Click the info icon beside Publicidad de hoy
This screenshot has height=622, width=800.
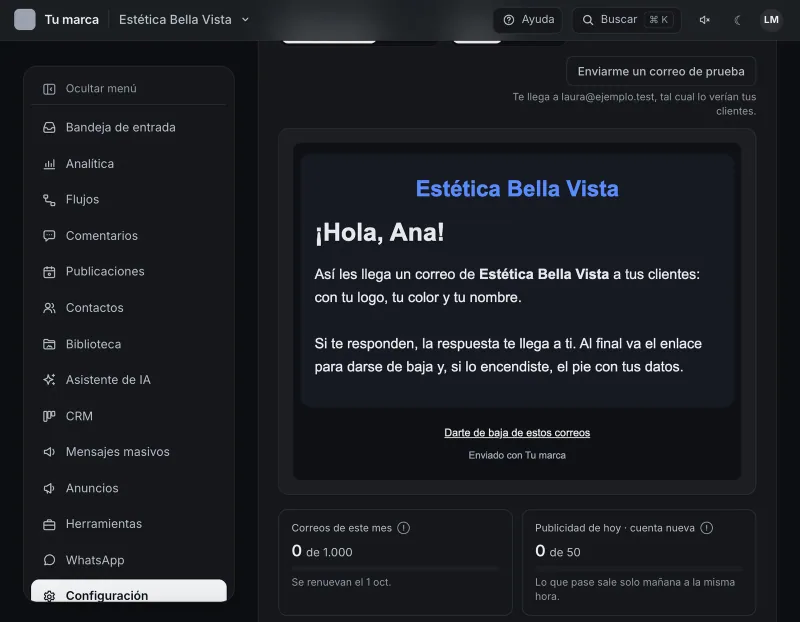coord(707,528)
